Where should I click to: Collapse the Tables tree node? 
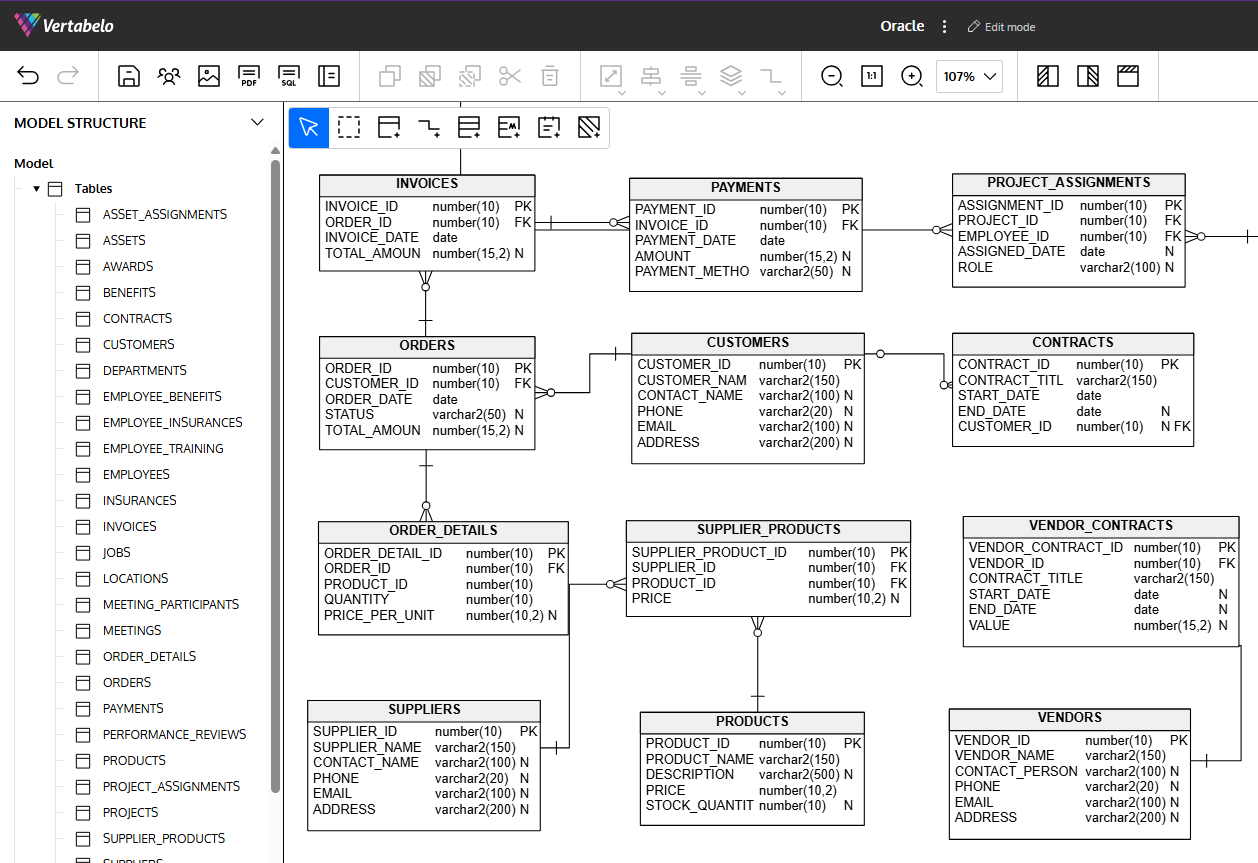point(37,188)
